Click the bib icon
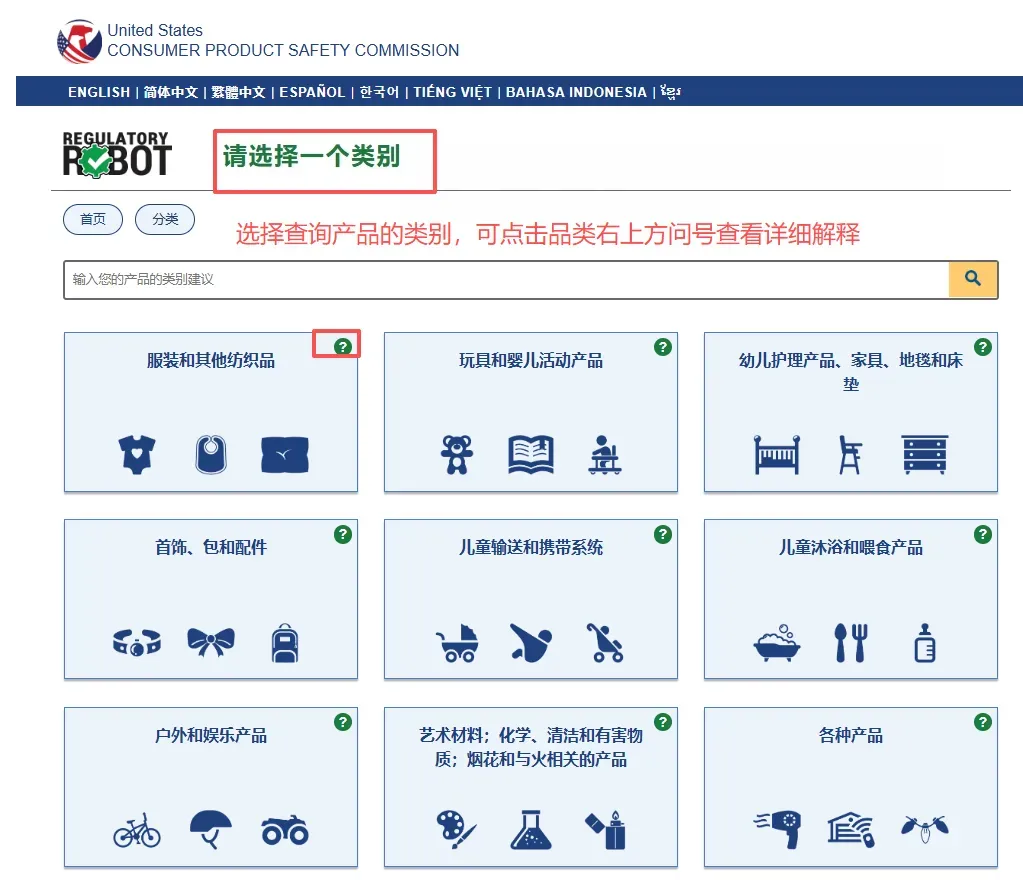 coord(211,454)
